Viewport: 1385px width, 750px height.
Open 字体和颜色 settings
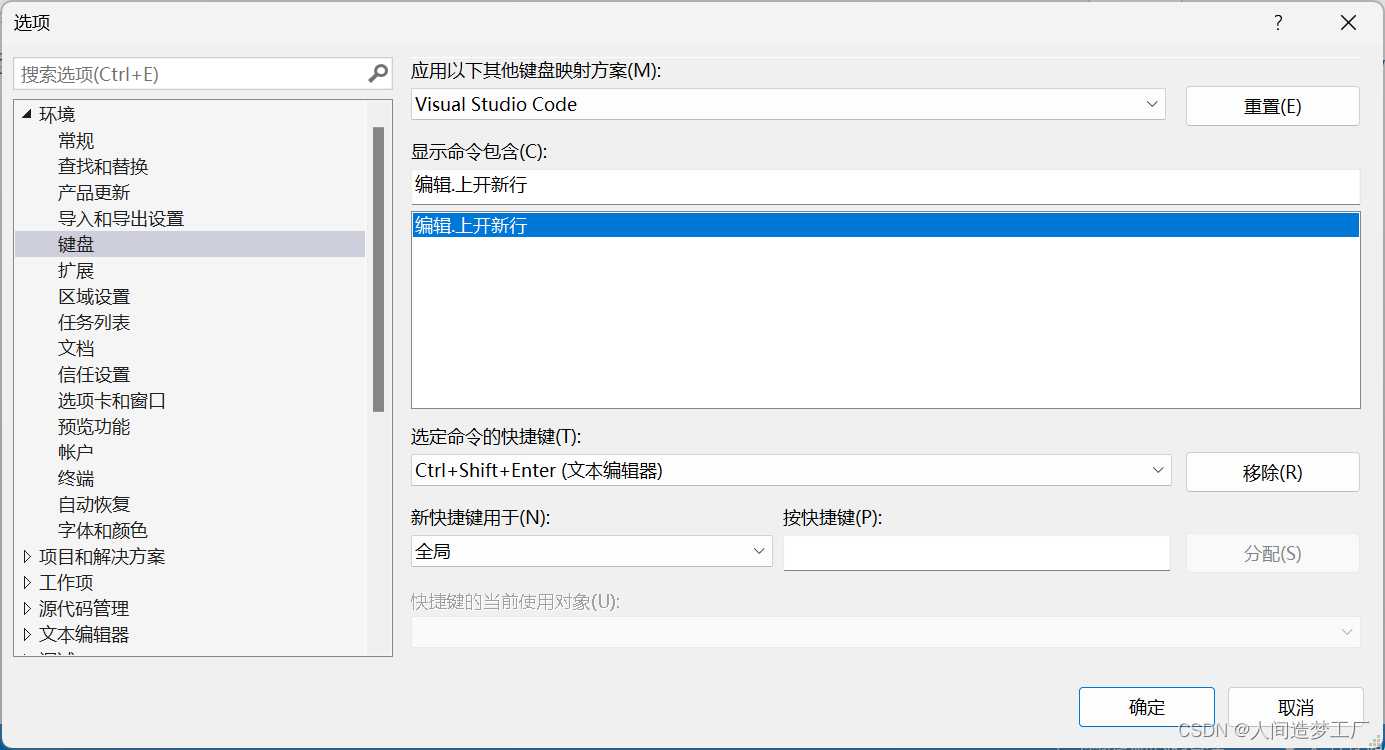(103, 531)
